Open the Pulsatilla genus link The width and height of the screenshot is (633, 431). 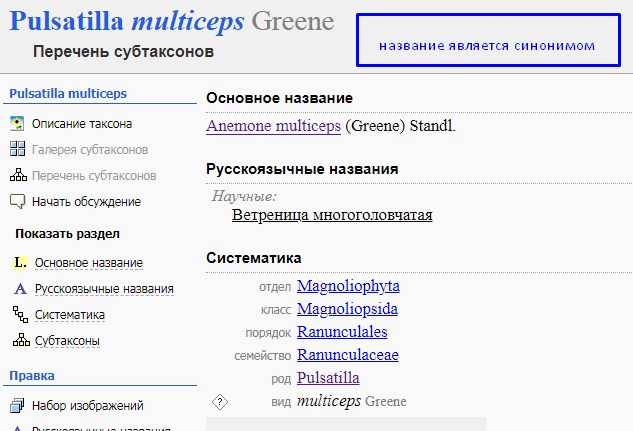[328, 378]
